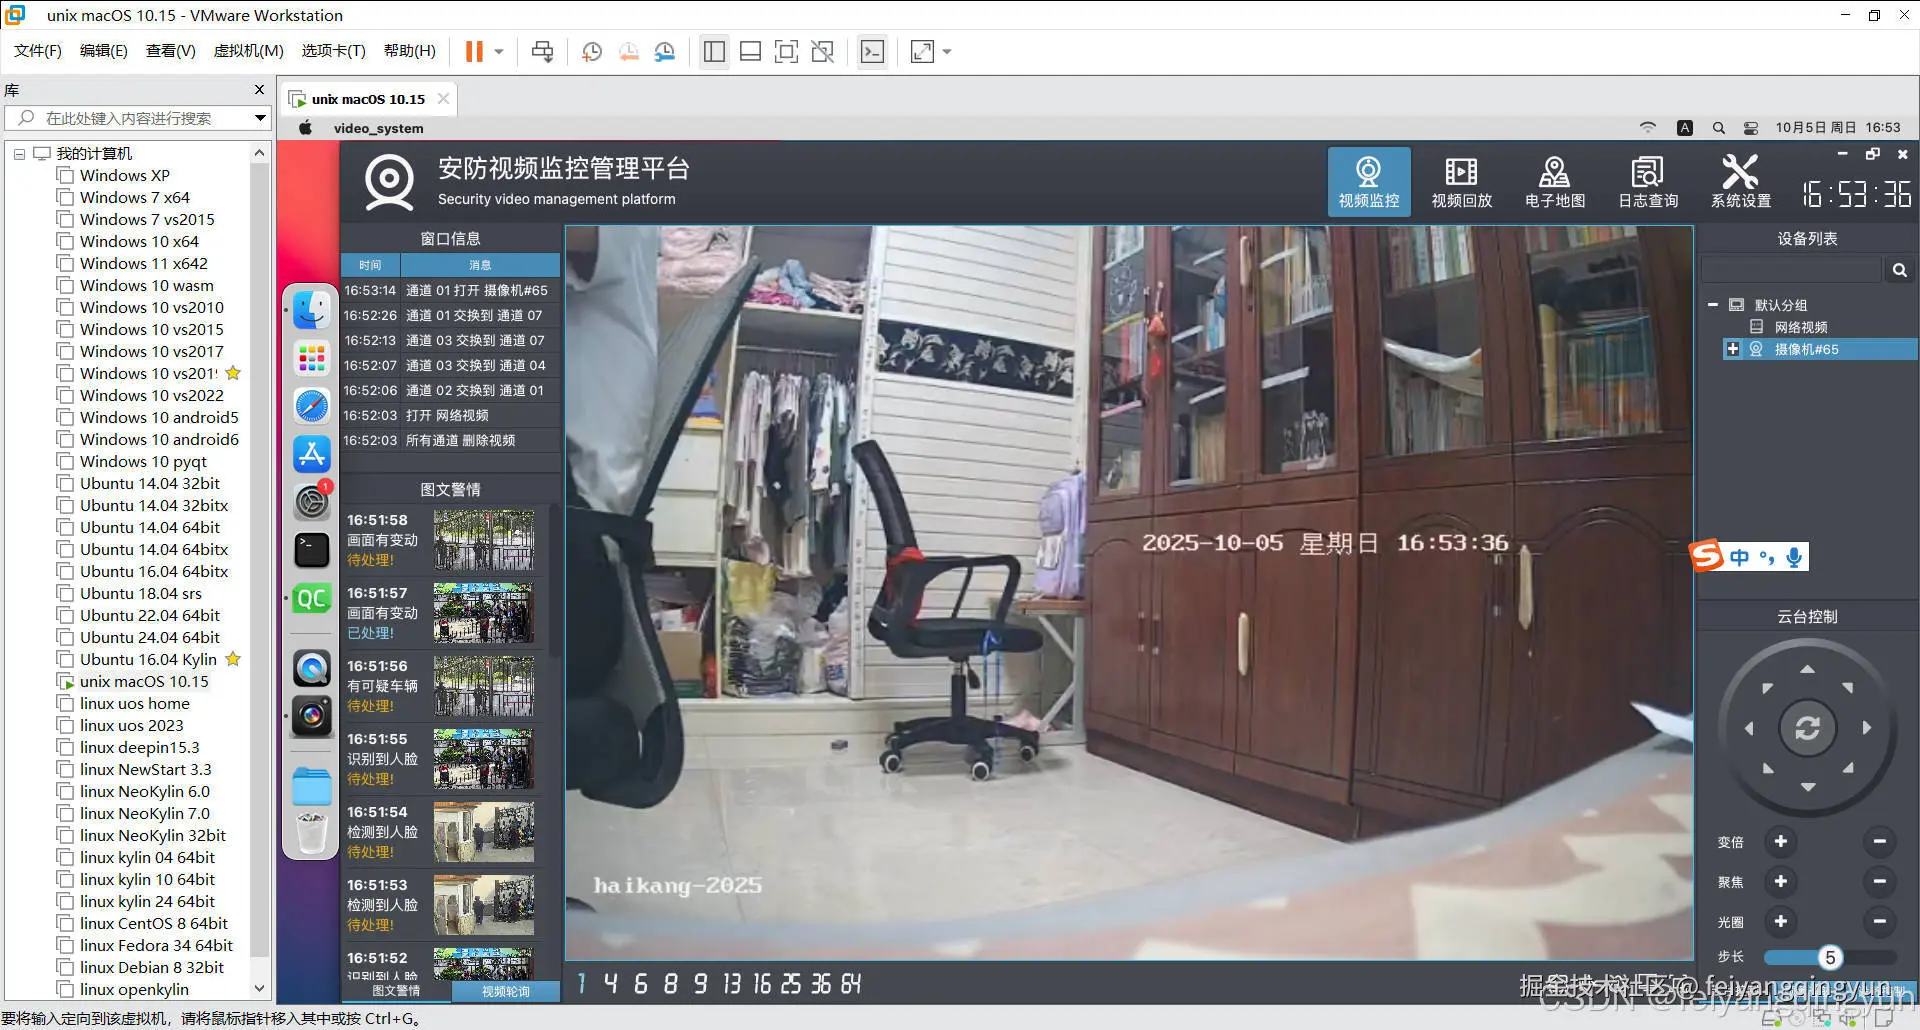Tick the Ubuntu 18.04 srs checkbox
Screen dimensions: 1920x1030
pyautogui.click(x=65, y=594)
